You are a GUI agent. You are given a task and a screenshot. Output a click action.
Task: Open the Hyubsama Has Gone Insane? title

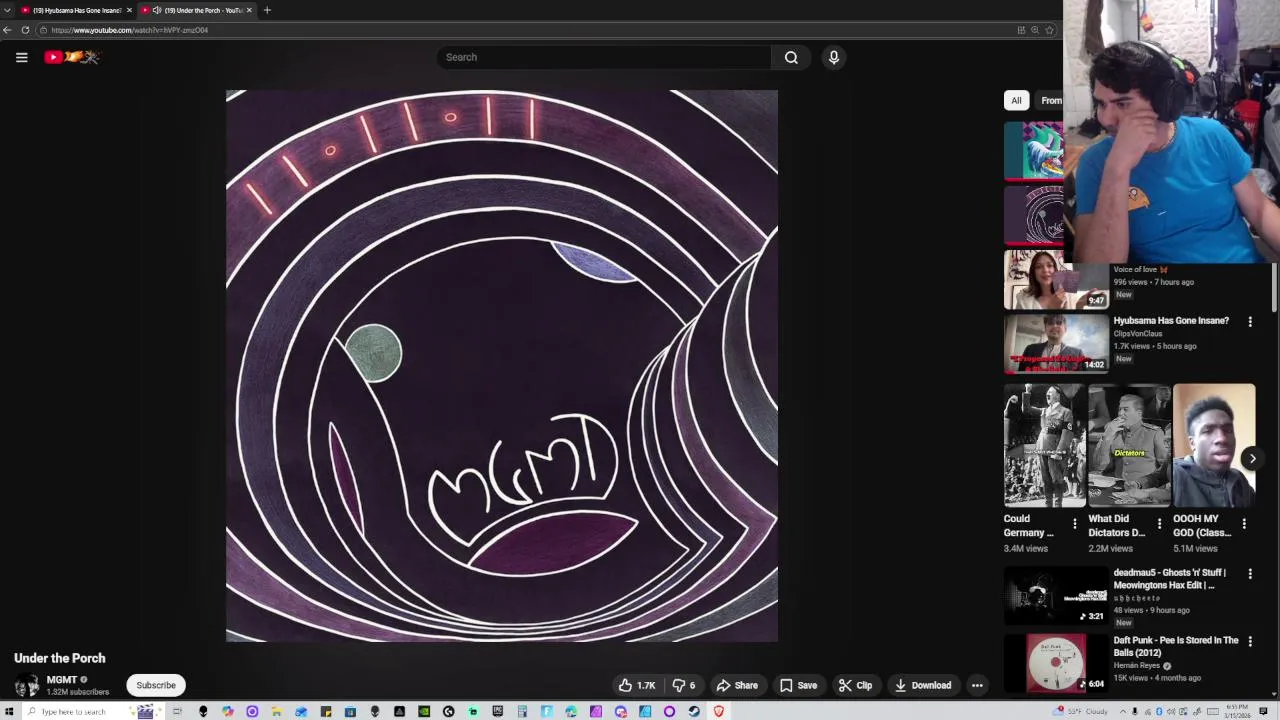coord(1171,321)
